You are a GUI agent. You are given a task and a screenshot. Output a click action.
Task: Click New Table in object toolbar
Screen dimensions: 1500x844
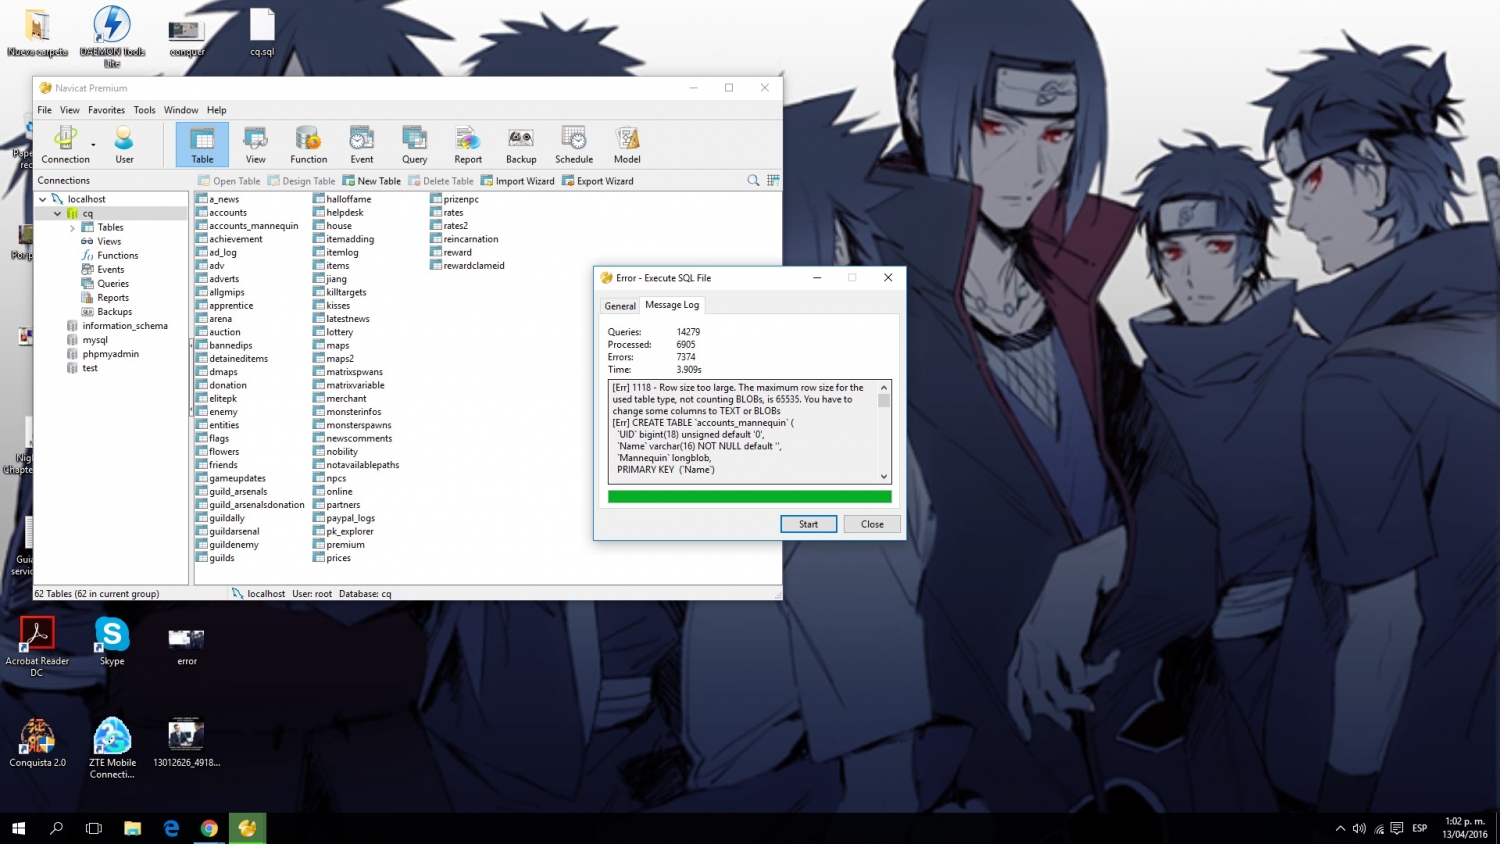point(372,181)
